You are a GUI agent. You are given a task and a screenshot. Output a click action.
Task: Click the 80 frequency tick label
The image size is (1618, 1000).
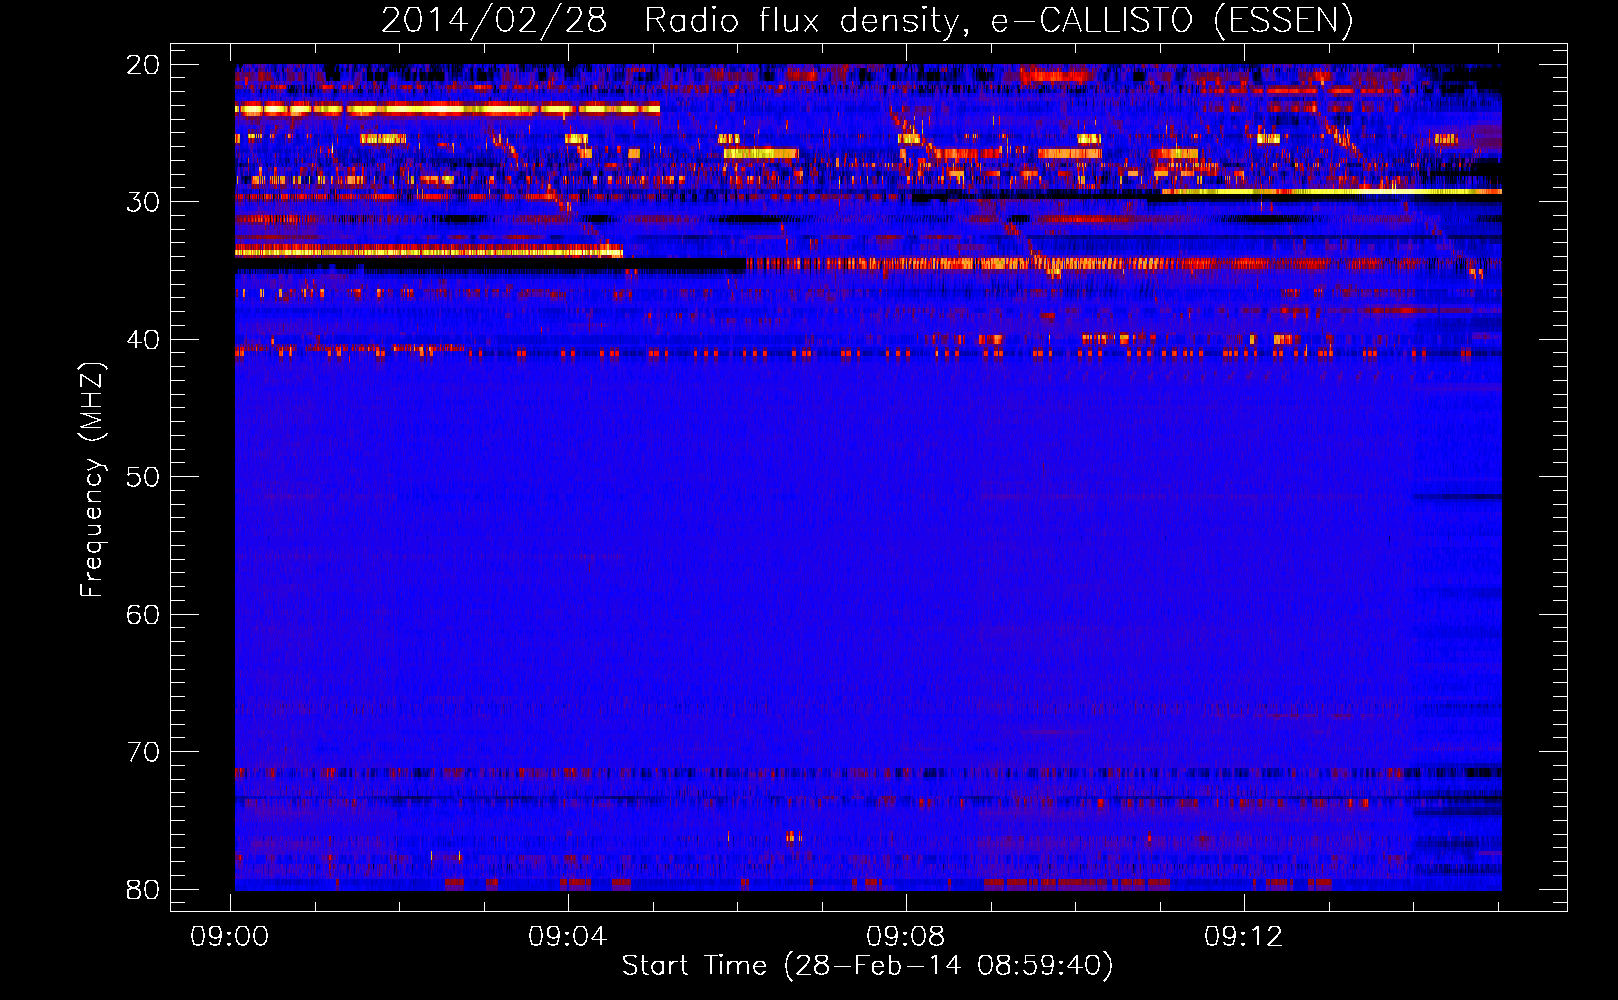[143, 889]
